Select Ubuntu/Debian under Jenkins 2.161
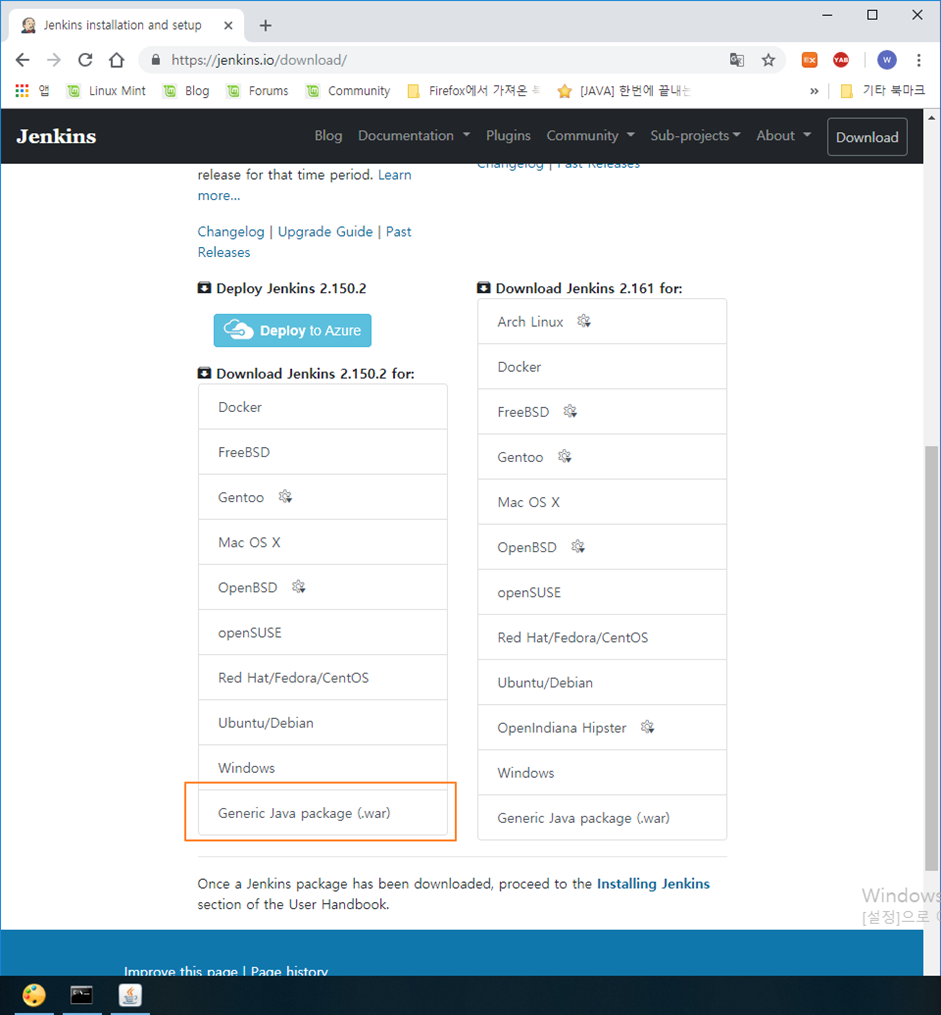Viewport: 941px width, 1015px height. [602, 683]
